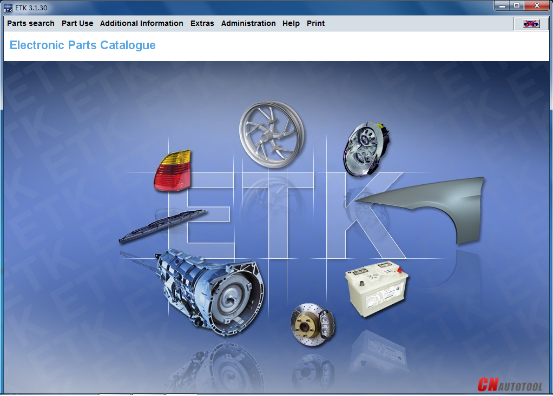Click the ETK app icon in title bar

coord(8,8)
